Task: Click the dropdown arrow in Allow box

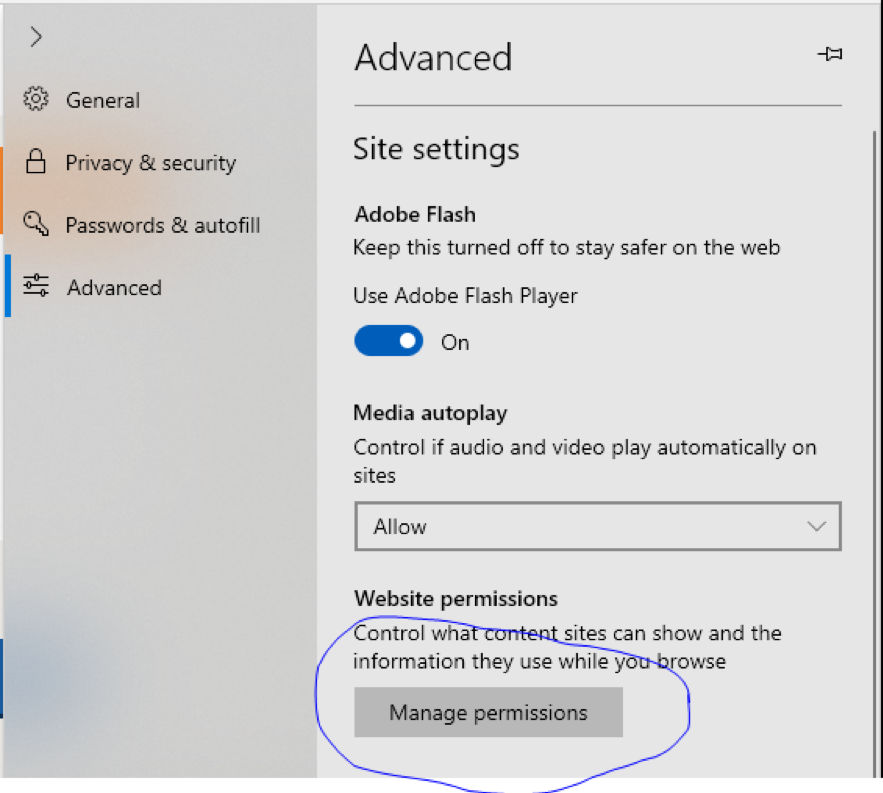Action: (x=816, y=526)
